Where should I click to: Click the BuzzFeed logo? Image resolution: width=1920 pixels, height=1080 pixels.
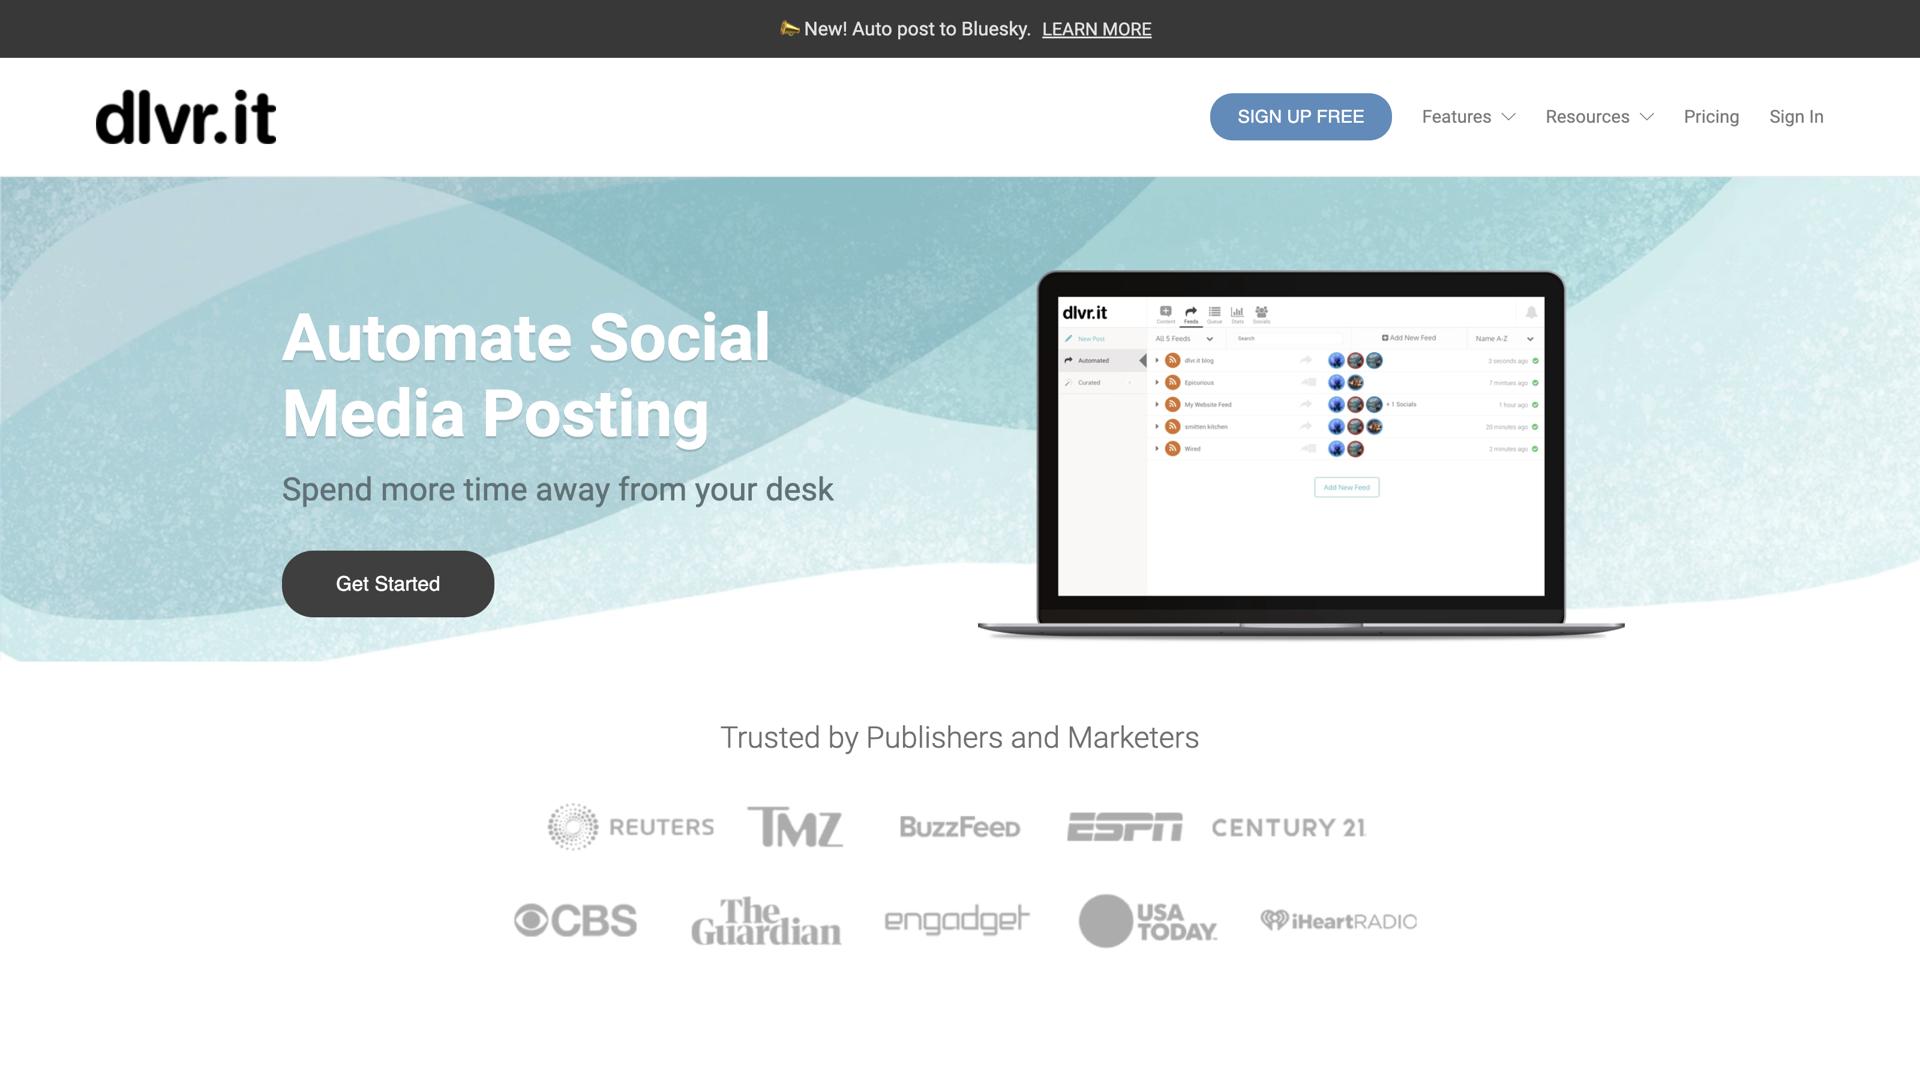coord(959,827)
